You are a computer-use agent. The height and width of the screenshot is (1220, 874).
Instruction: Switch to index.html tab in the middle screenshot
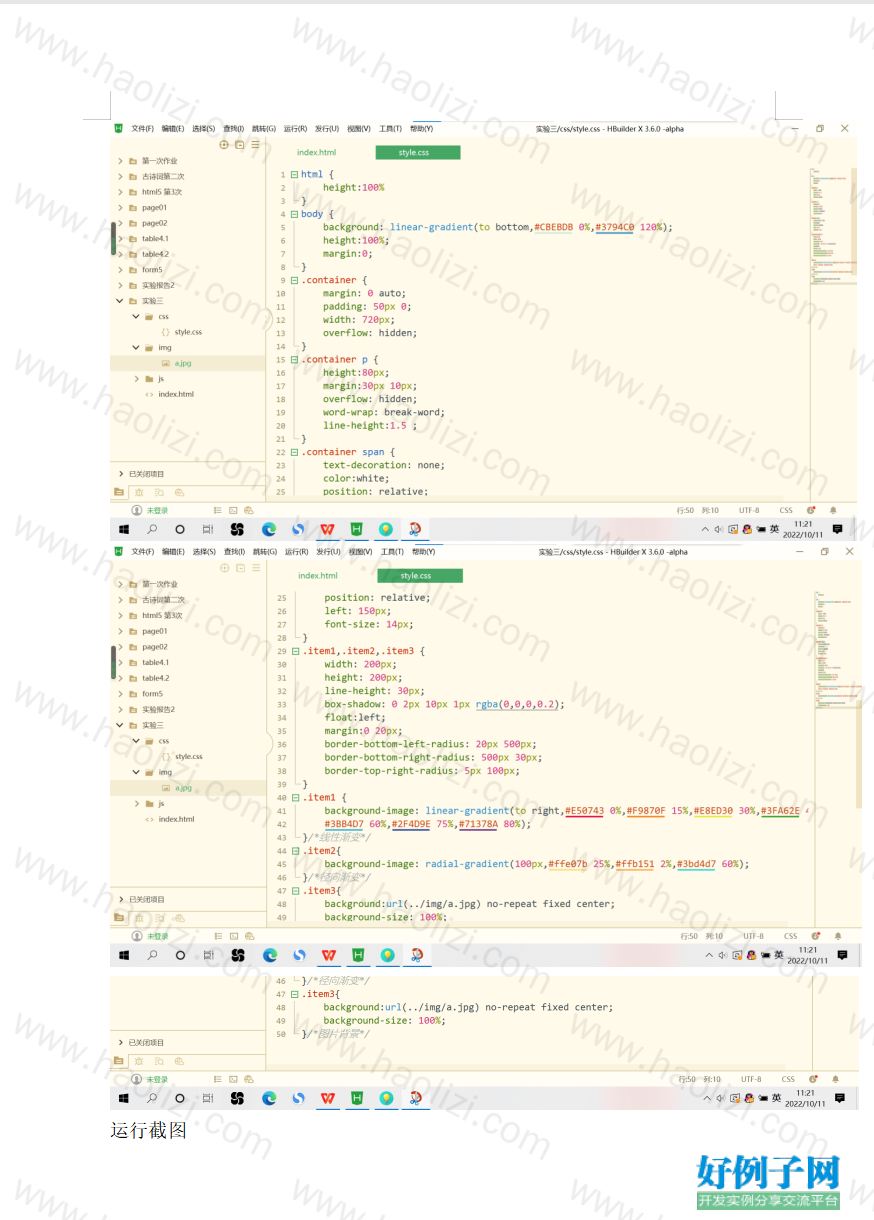coord(318,576)
